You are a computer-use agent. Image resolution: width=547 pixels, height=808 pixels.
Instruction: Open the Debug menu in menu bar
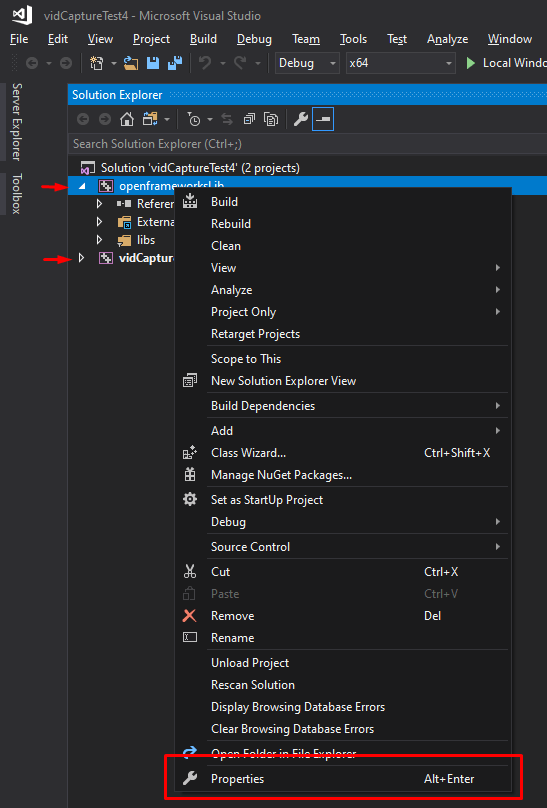(x=254, y=39)
